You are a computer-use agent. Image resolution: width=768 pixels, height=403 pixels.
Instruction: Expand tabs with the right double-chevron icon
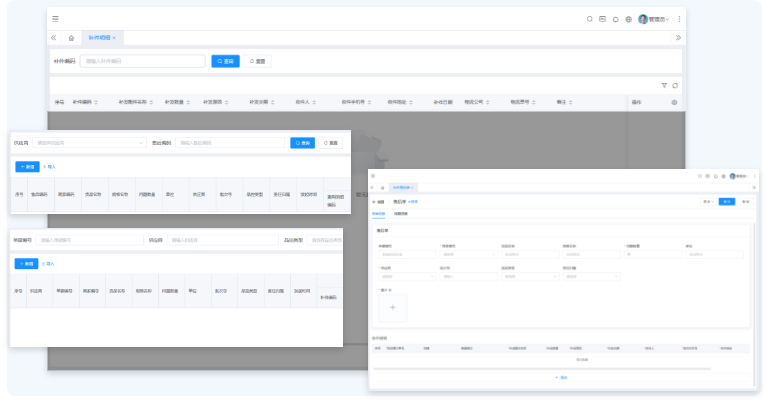(678, 38)
